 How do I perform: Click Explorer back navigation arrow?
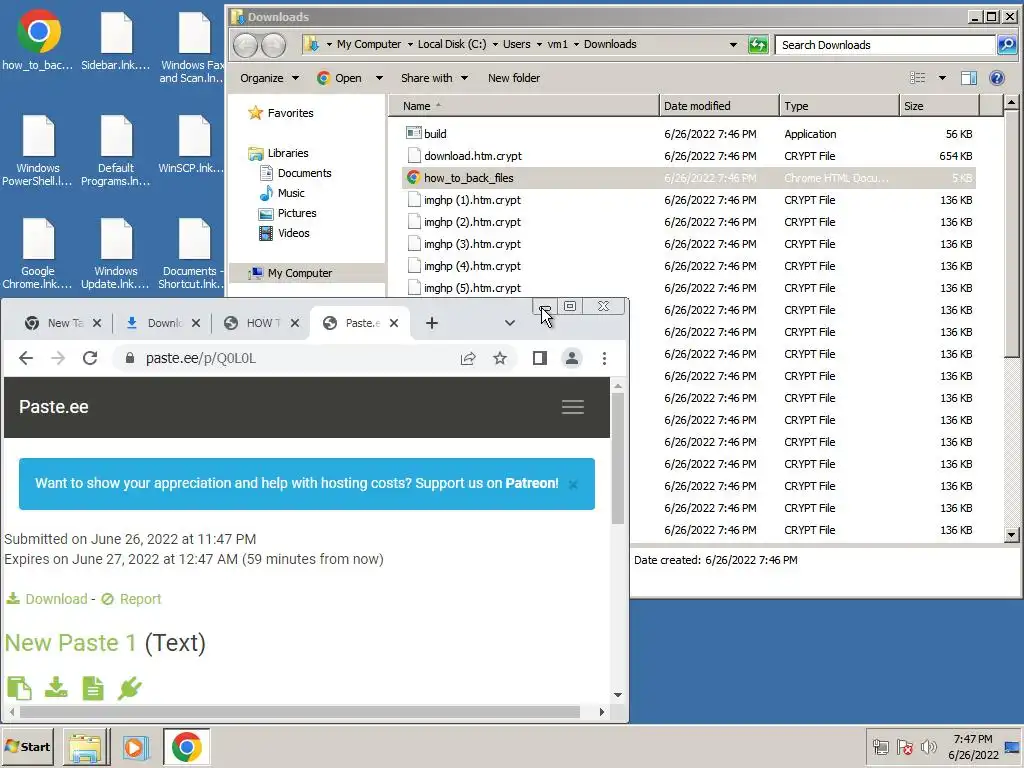246,44
